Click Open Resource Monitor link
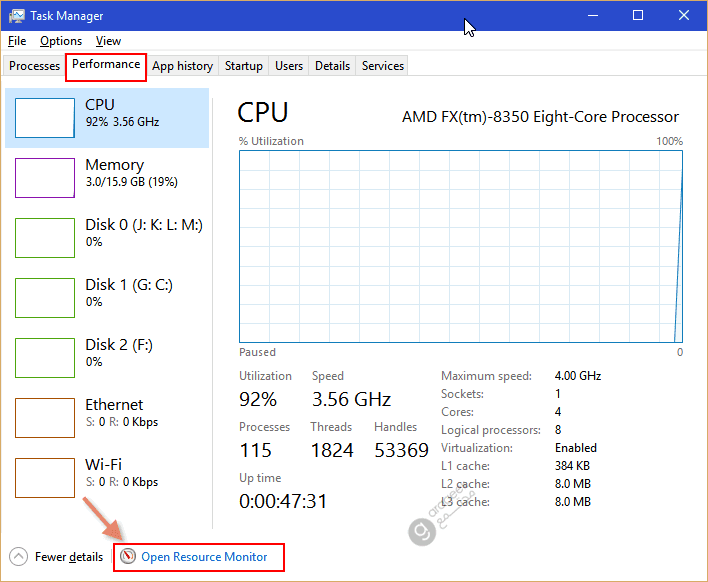Image resolution: width=708 pixels, height=582 pixels. point(204,557)
